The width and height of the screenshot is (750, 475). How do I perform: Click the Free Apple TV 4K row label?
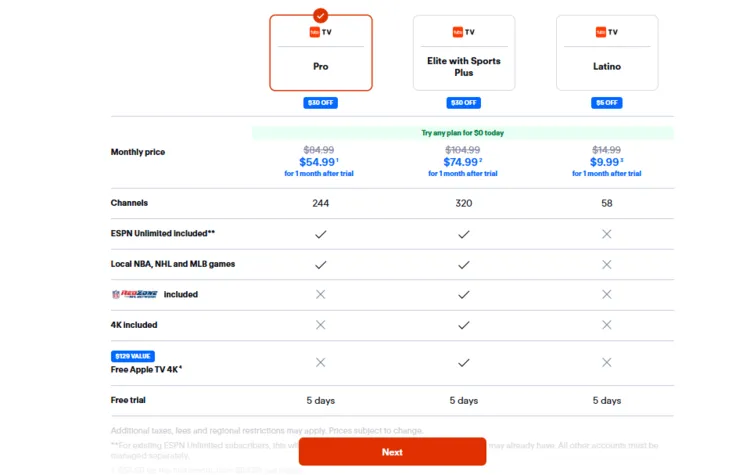coord(146,369)
